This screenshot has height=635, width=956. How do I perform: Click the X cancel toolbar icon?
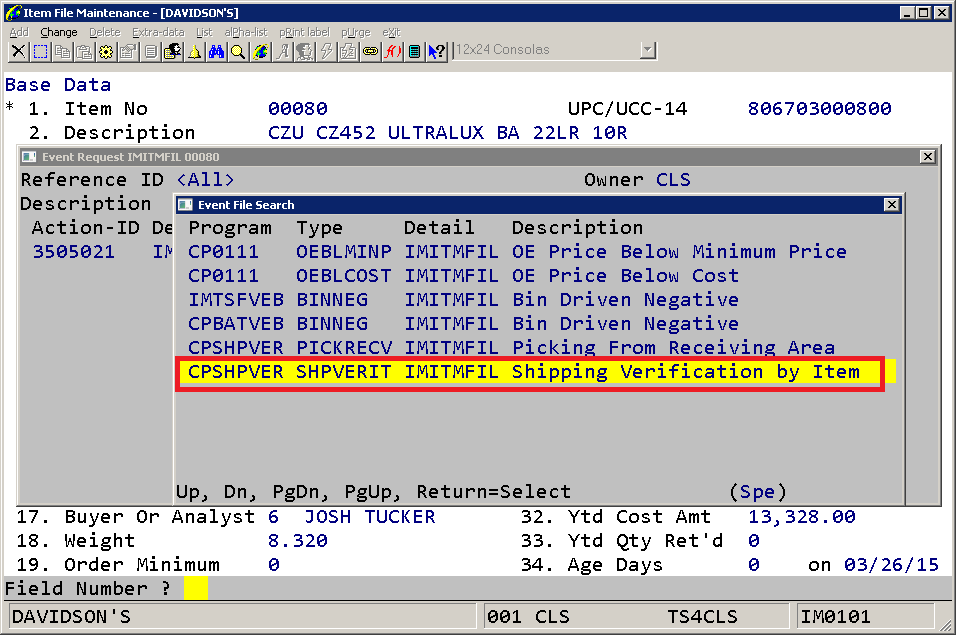(x=18, y=51)
